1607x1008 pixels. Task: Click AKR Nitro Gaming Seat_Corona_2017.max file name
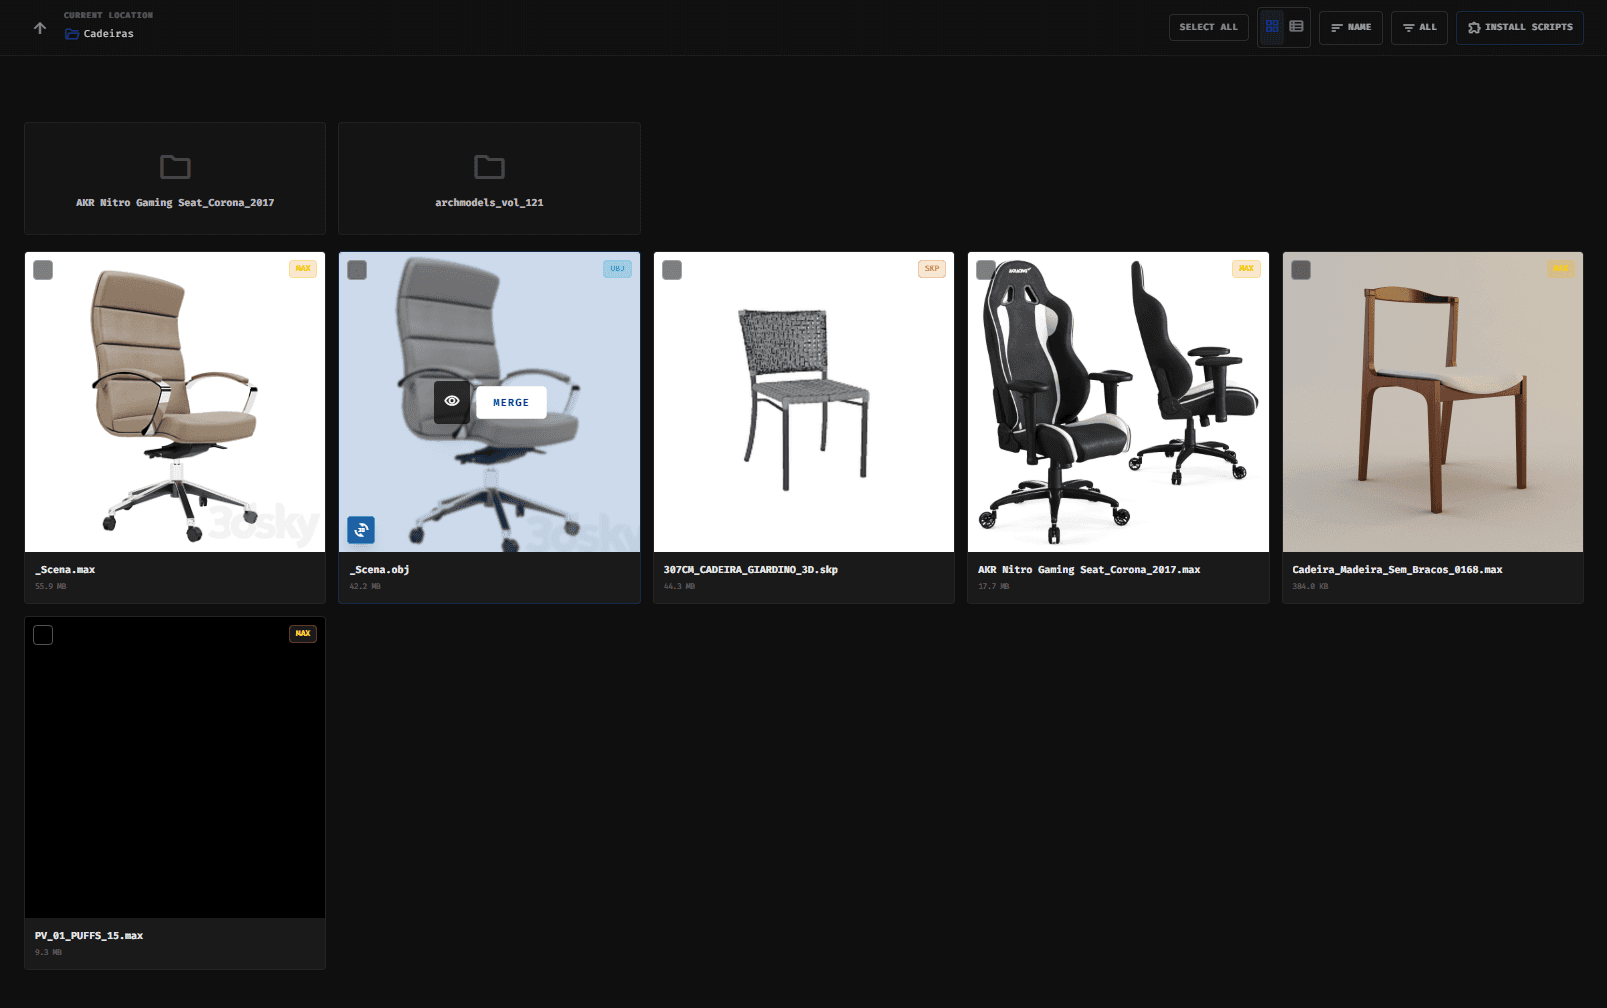pyautogui.click(x=1089, y=570)
